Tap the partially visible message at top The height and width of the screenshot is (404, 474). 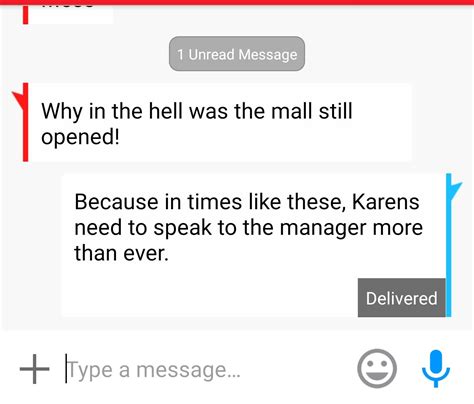click(x=68, y=13)
